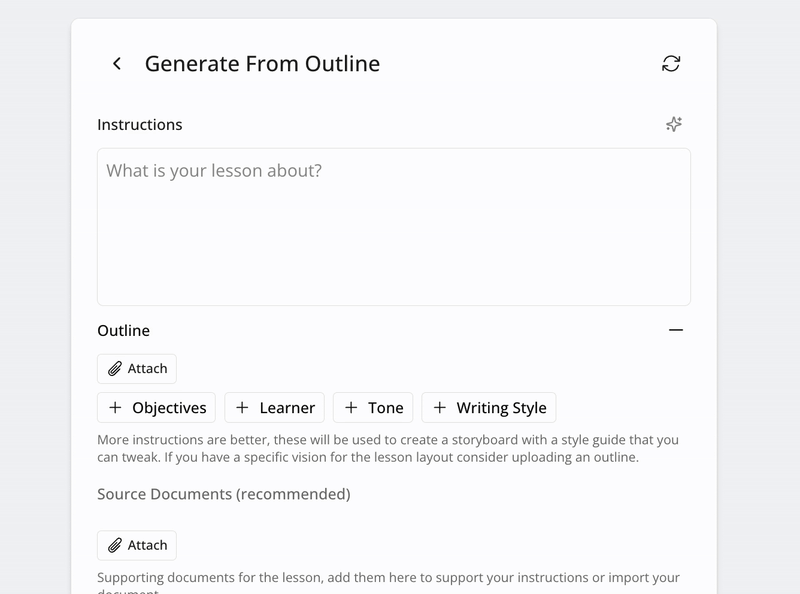Click the paperclip icon under Source Documents
Image resolution: width=800 pixels, height=594 pixels.
tap(115, 545)
